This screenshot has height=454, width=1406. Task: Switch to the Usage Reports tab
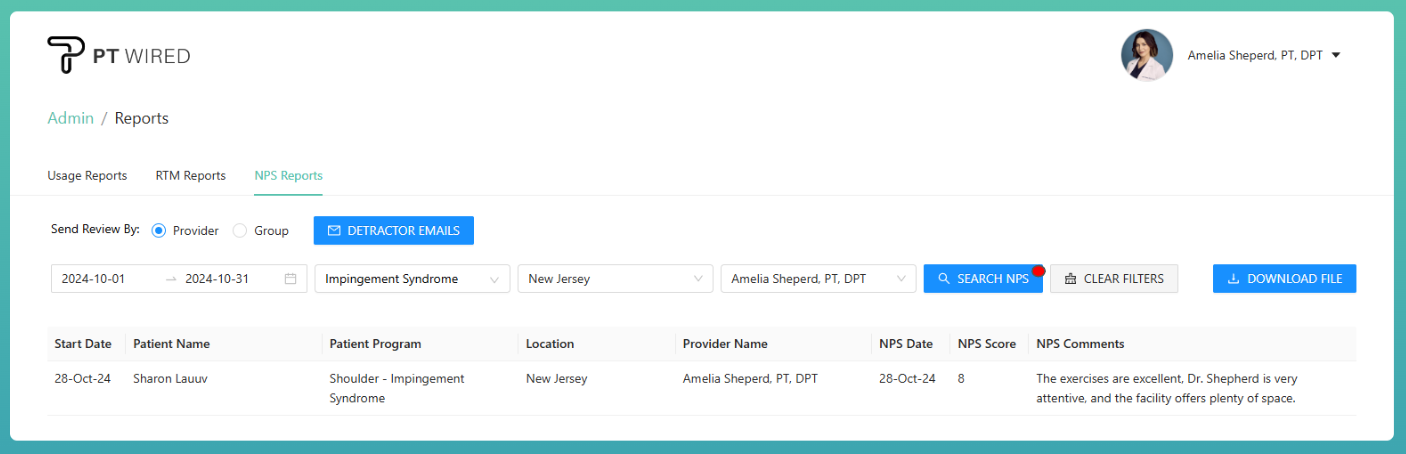(87, 176)
